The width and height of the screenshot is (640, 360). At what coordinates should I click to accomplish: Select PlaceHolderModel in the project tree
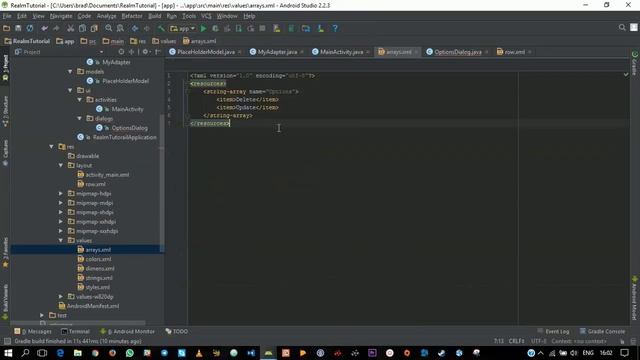(x=125, y=81)
